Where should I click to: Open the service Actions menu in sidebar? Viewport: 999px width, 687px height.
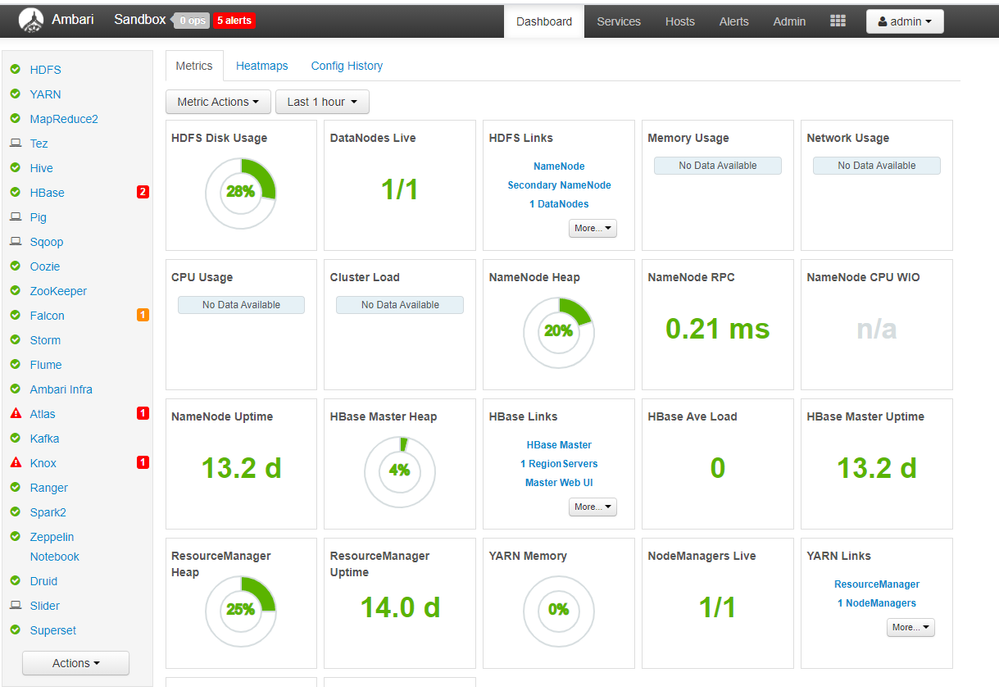76,663
